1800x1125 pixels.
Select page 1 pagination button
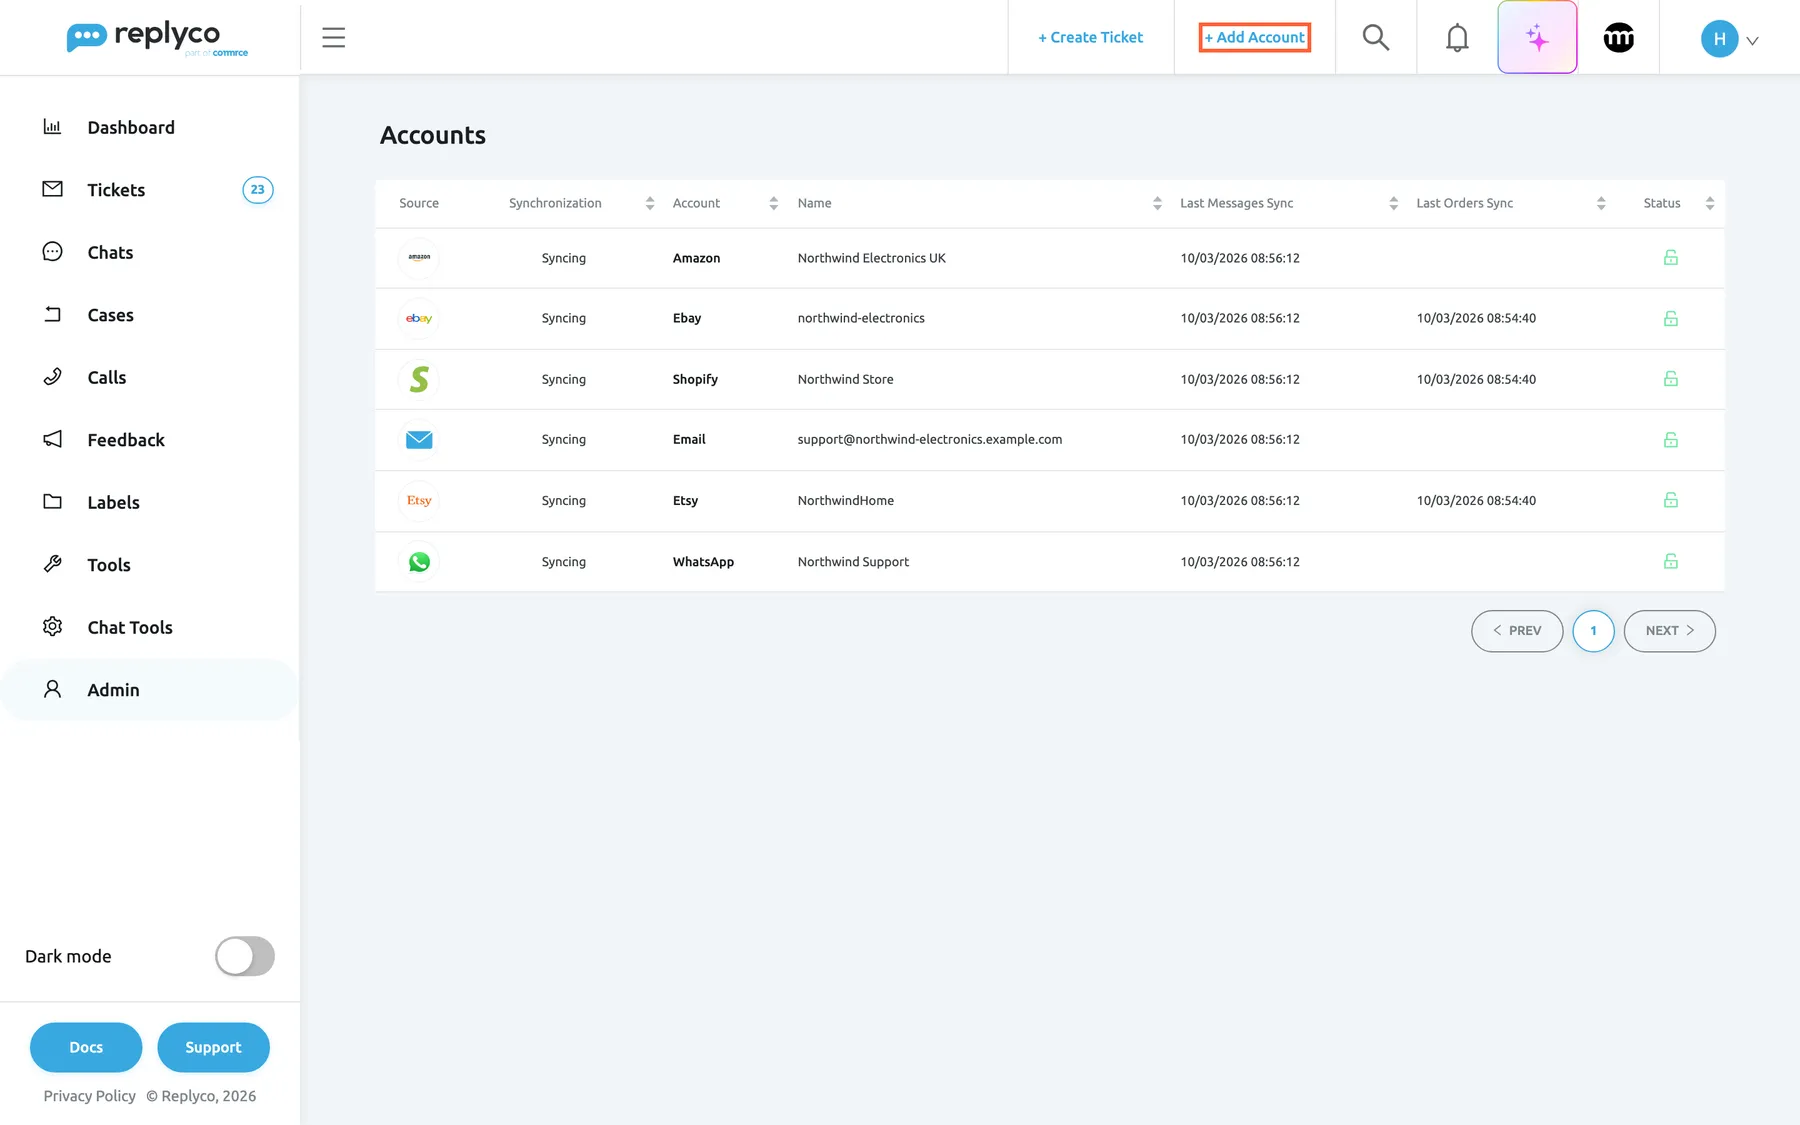coord(1593,631)
